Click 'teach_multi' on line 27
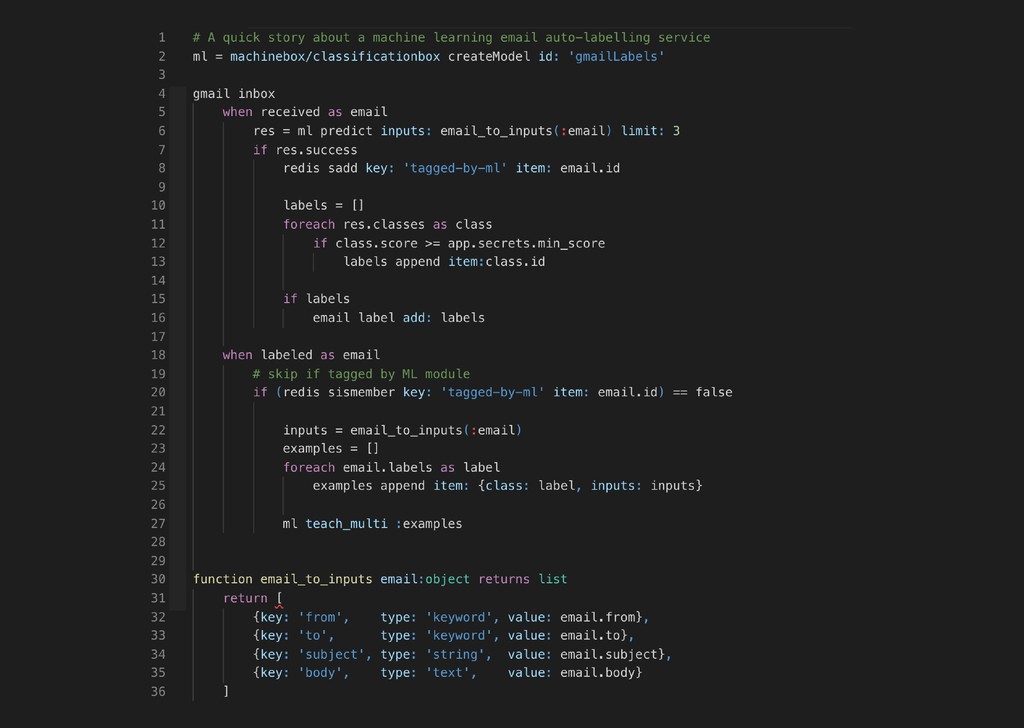Screen dimensions: 1024x728 (346, 524)
